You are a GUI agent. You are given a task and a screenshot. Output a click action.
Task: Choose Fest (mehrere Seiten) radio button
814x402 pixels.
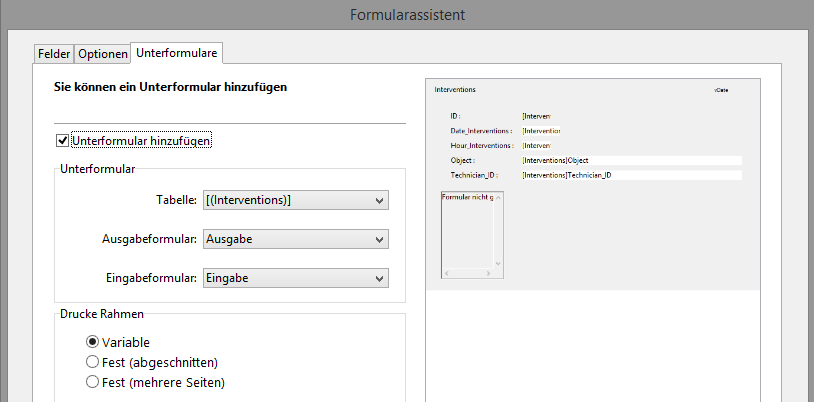click(93, 381)
